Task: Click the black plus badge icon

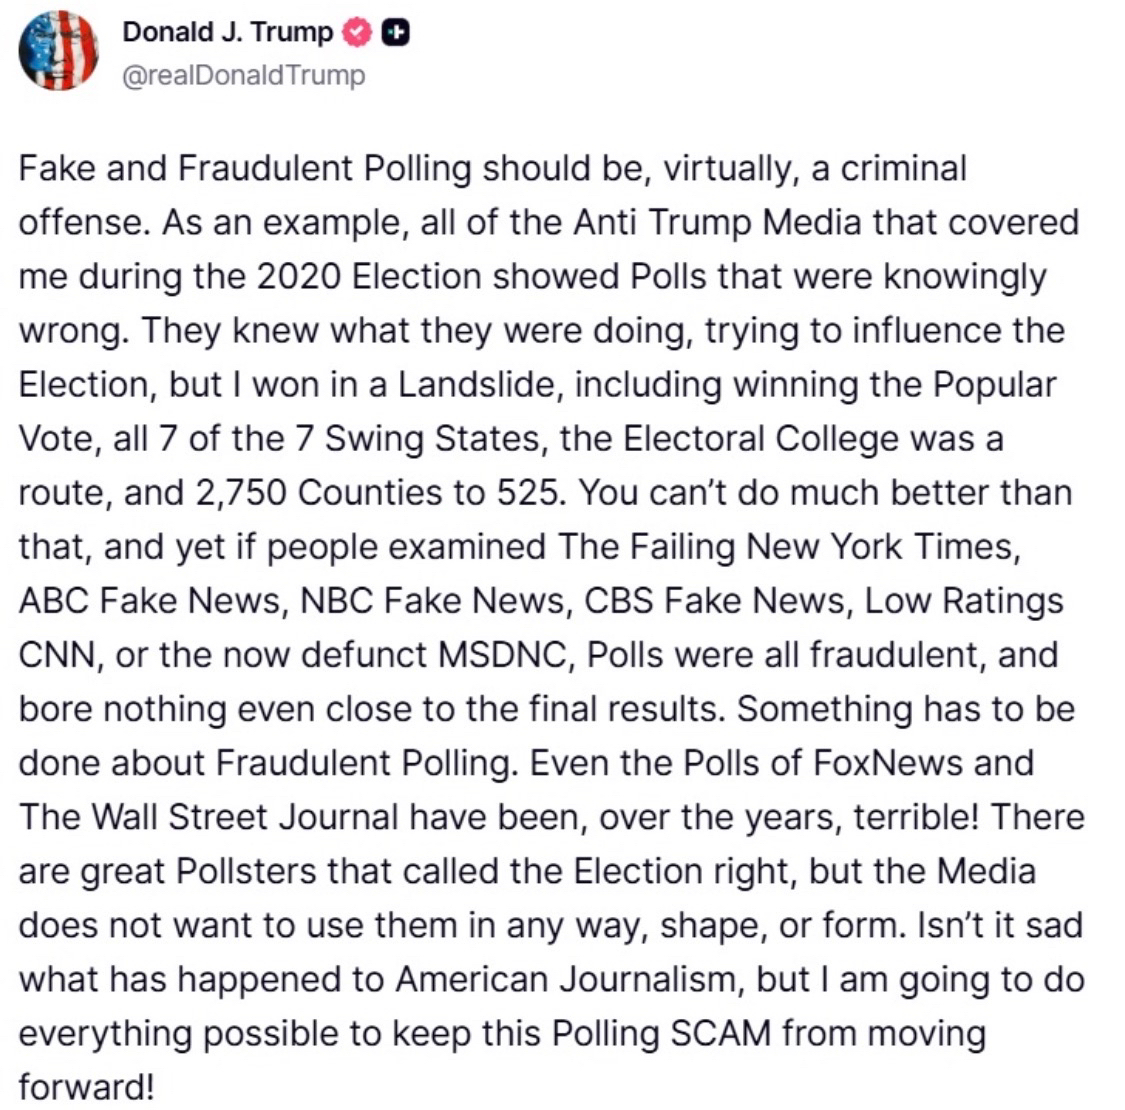Action: click(x=397, y=33)
